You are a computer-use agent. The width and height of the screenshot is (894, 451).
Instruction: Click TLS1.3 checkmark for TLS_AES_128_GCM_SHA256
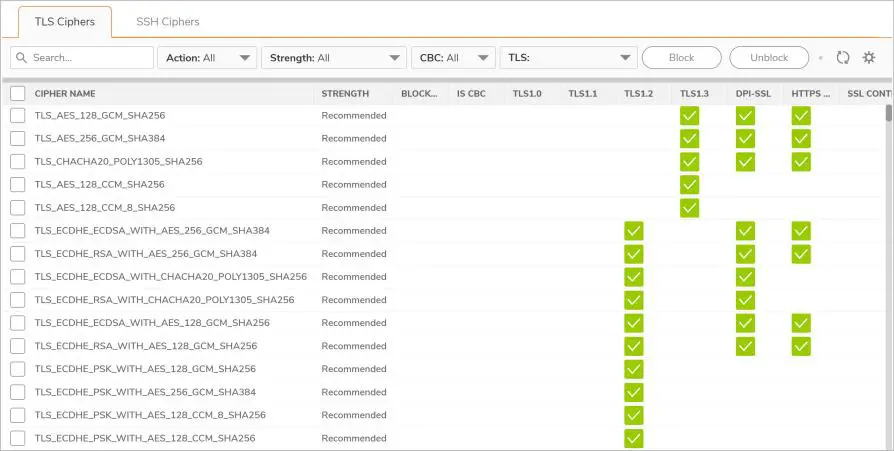689,116
